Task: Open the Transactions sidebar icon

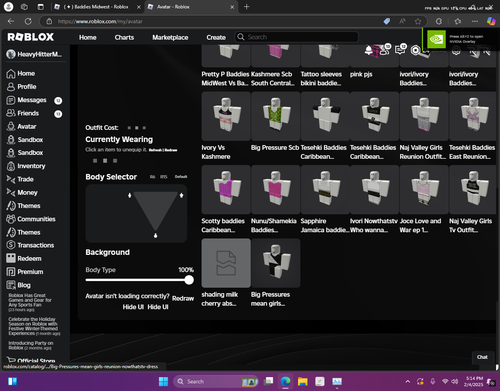Action: [11, 245]
